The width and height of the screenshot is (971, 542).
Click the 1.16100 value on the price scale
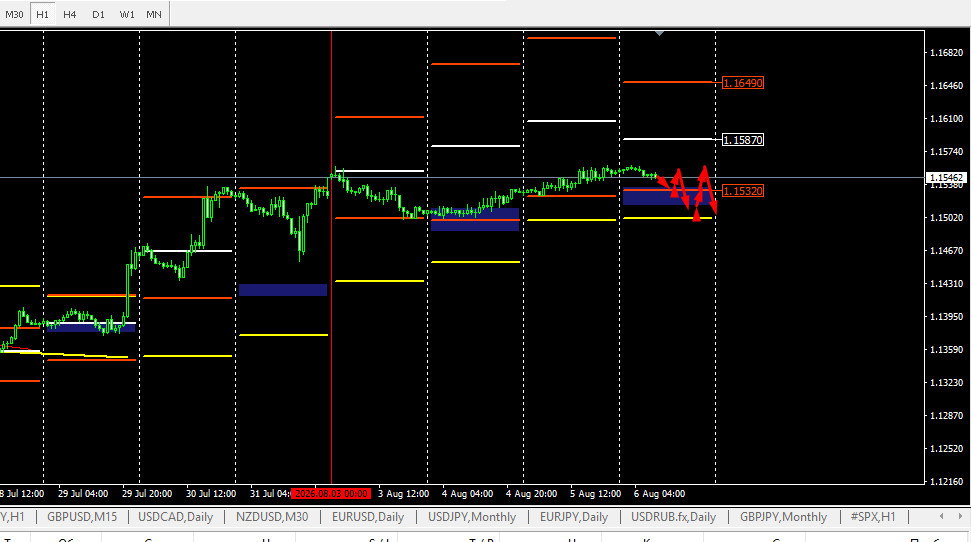947,118
